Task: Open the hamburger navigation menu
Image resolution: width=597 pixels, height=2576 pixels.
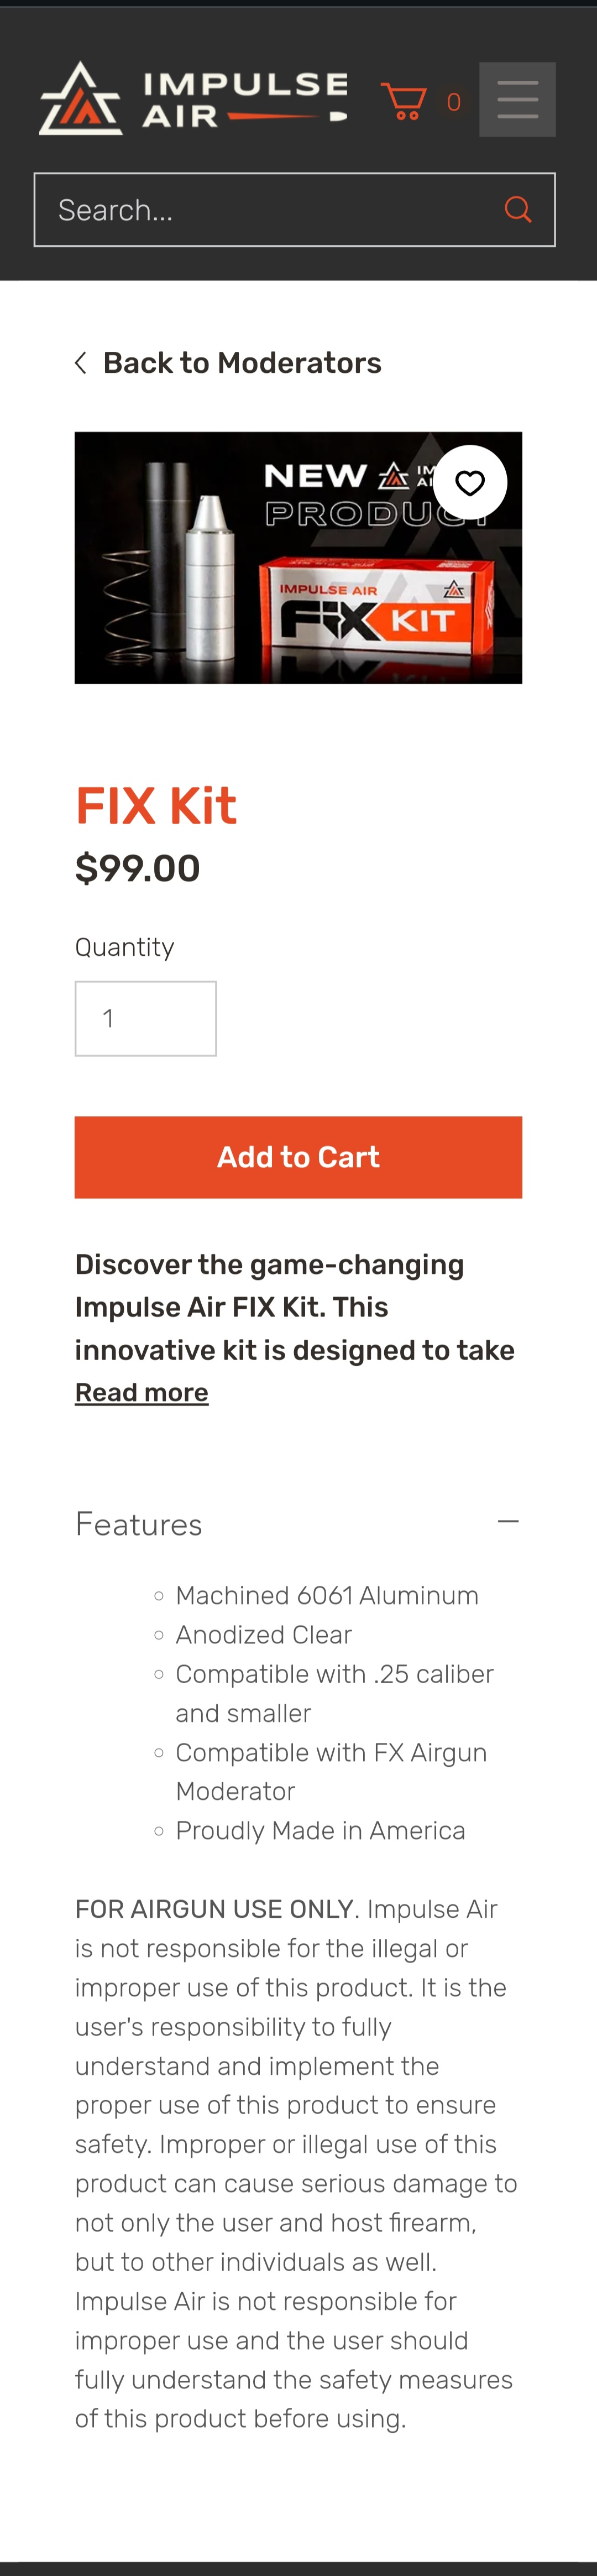Action: coord(517,99)
